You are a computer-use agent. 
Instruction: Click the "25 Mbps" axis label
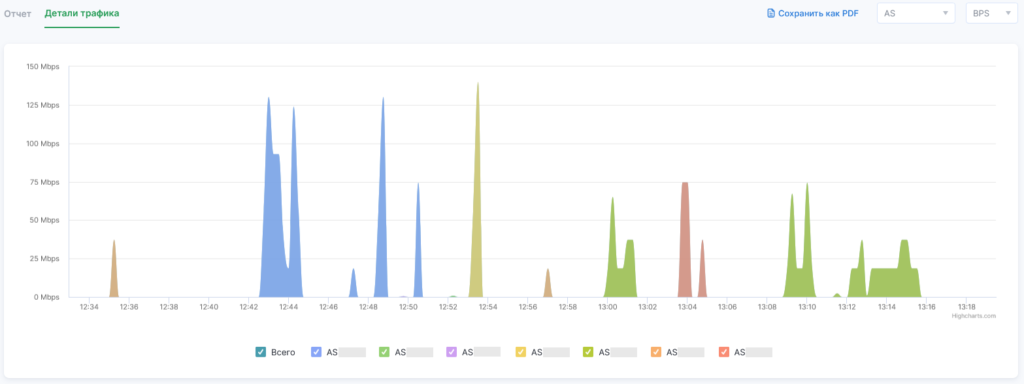pyautogui.click(x=44, y=259)
